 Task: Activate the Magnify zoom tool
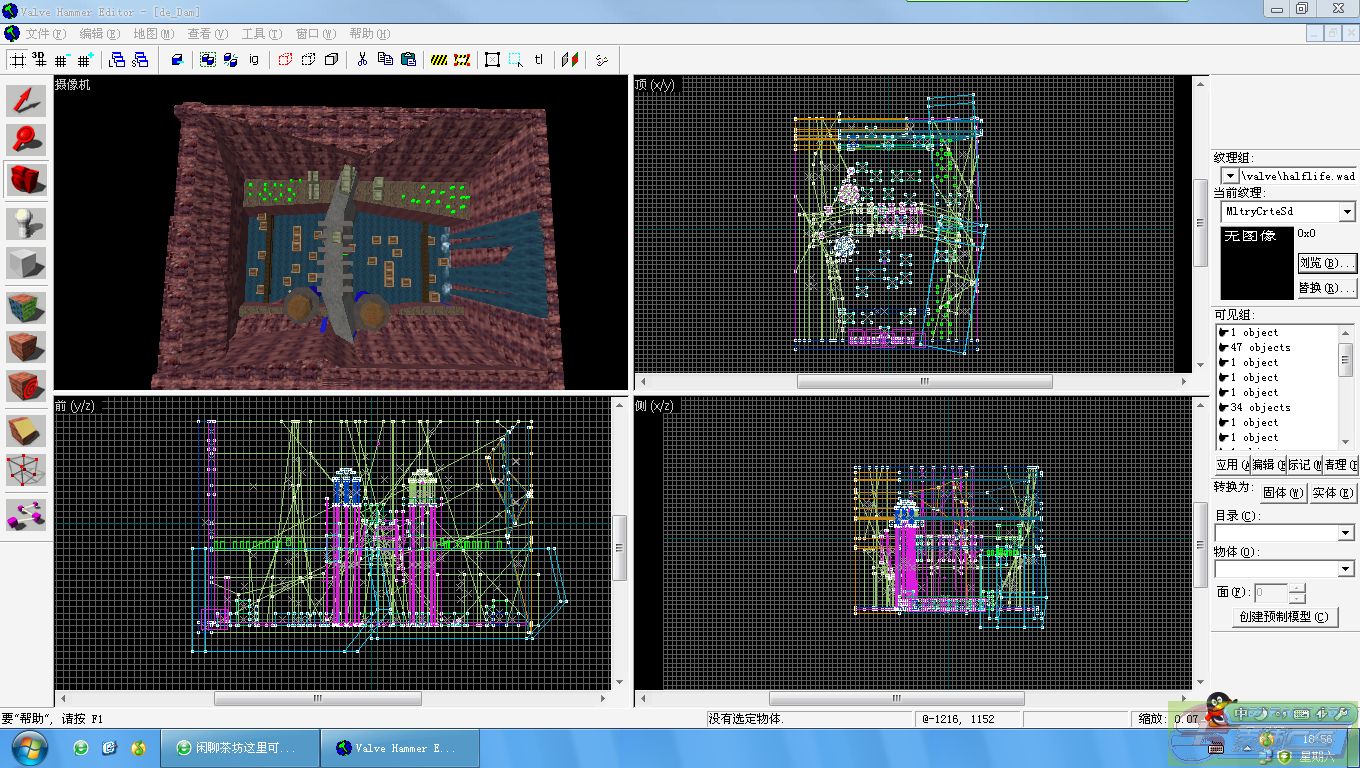(27, 140)
